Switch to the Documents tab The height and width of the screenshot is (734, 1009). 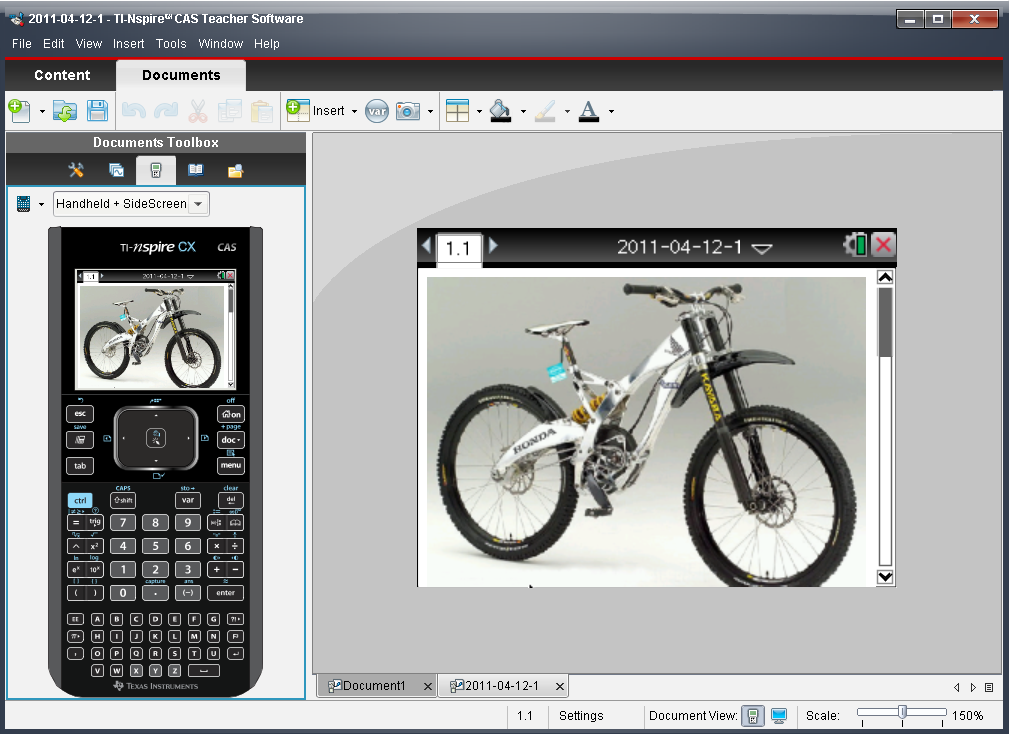pyautogui.click(x=181, y=75)
